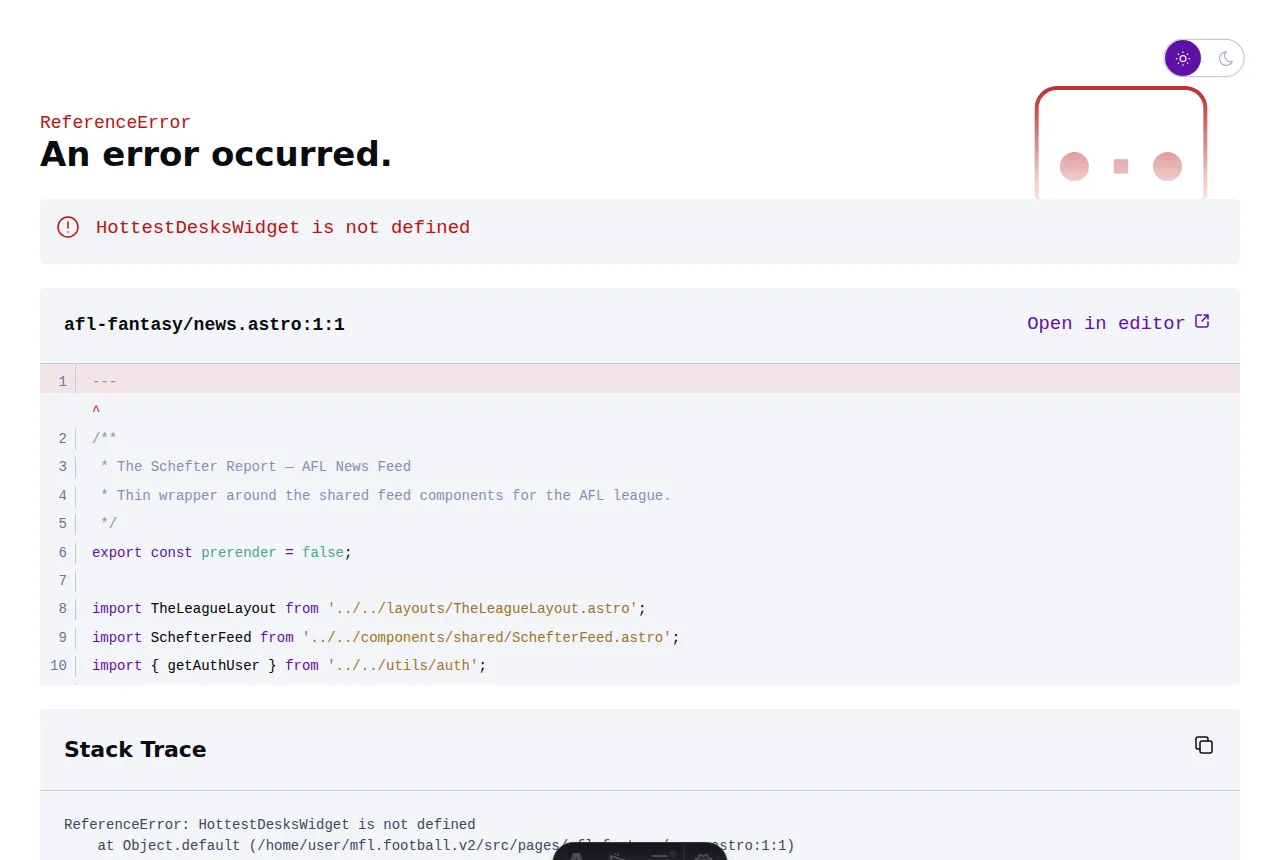Select the sun light-theme icon
The width and height of the screenshot is (1280, 860).
pyautogui.click(x=1183, y=58)
